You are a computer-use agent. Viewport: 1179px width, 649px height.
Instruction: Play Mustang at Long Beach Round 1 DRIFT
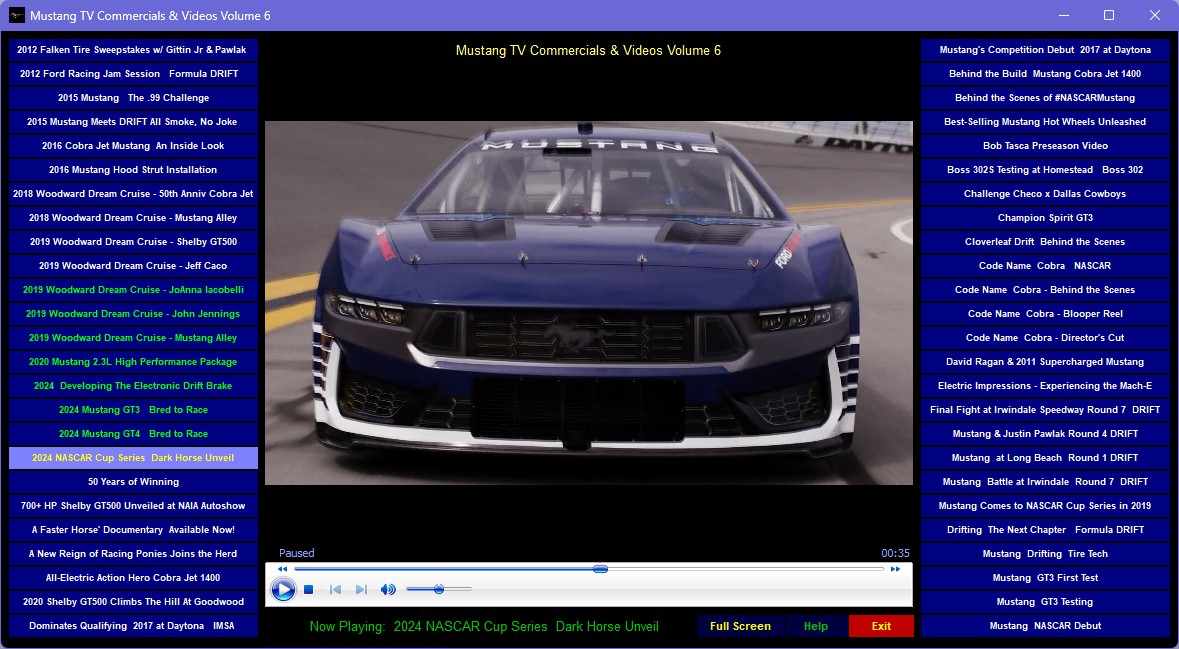click(x=1045, y=458)
